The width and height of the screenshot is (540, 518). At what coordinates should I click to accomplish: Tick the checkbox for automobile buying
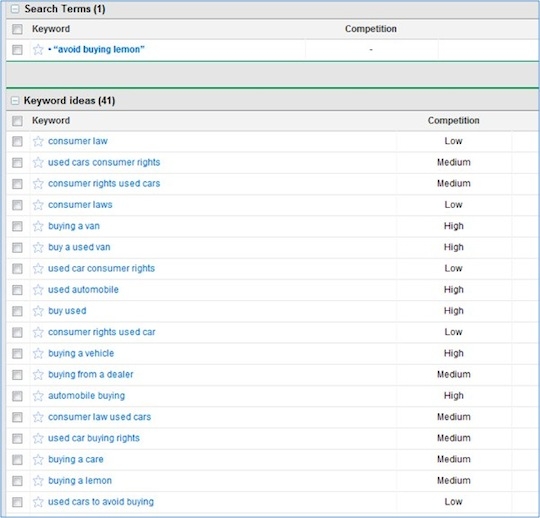click(x=17, y=396)
